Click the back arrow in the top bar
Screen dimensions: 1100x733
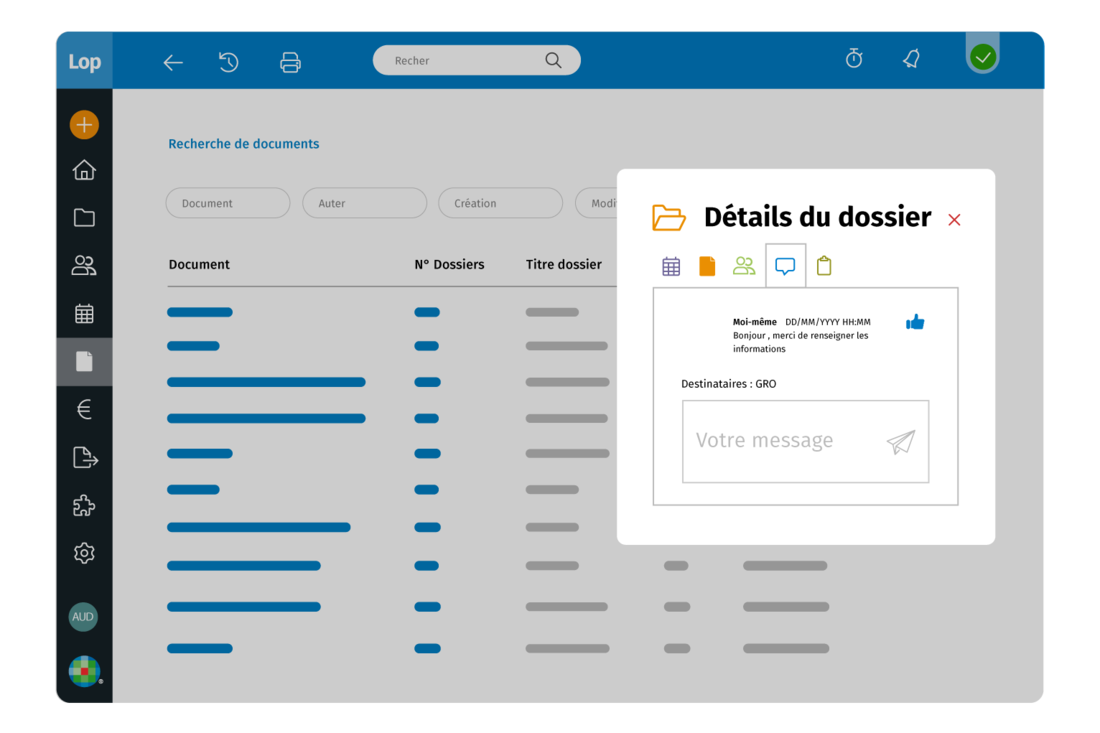coord(173,62)
